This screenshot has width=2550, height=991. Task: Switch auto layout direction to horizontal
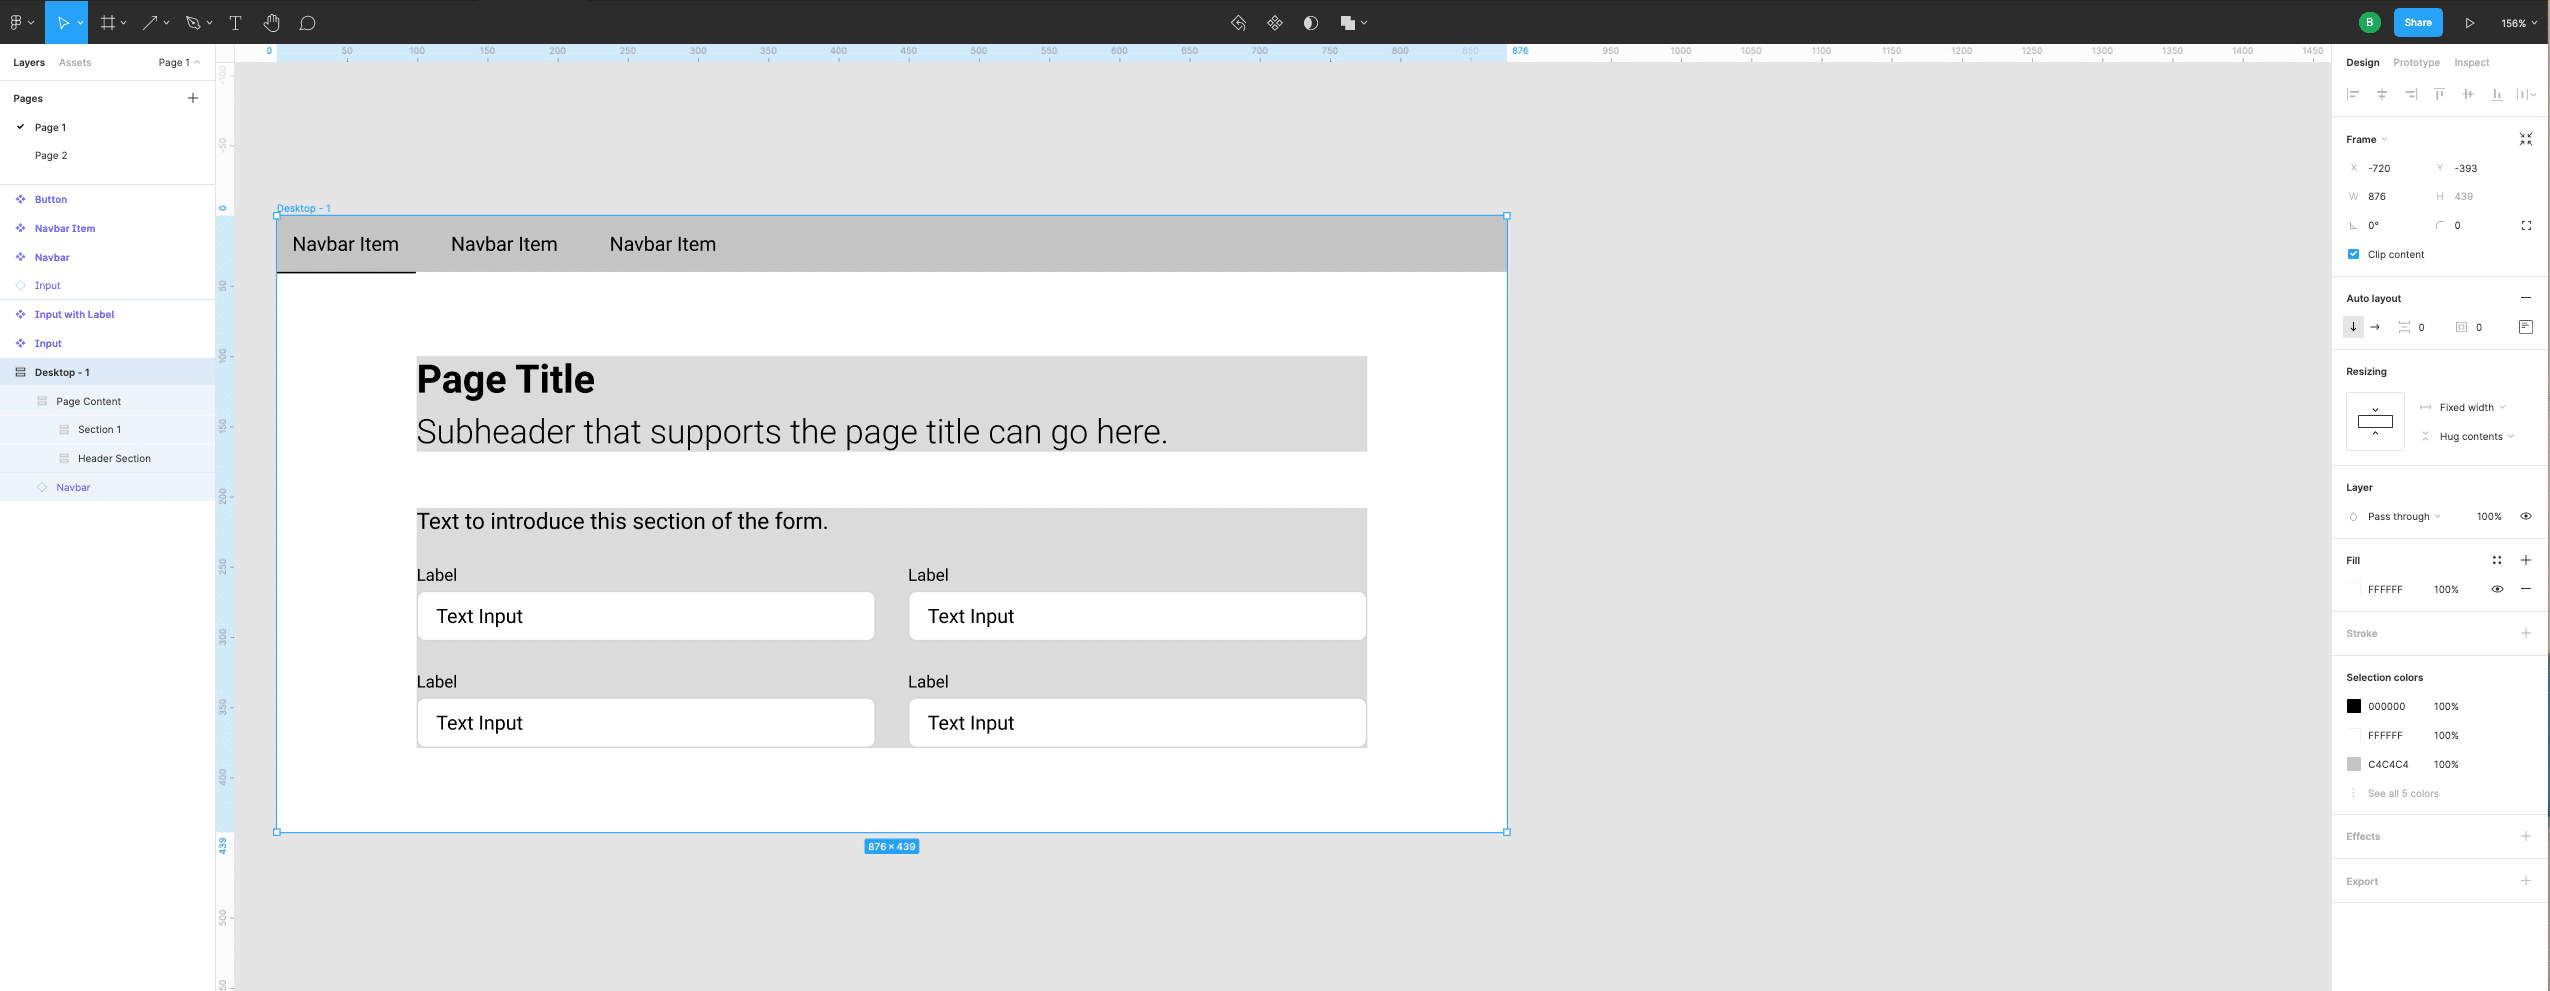[x=2375, y=327]
